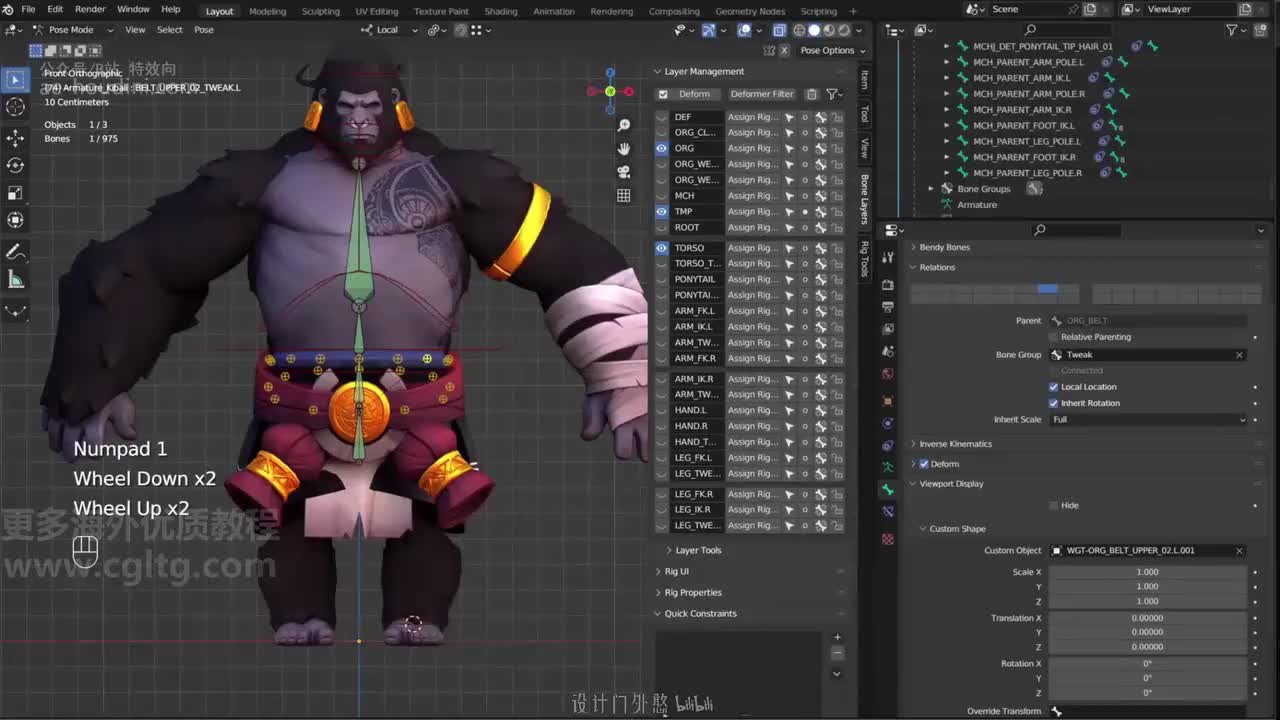1280x720 pixels.
Task: Open the Object Data armature properties tab
Action: [887, 467]
